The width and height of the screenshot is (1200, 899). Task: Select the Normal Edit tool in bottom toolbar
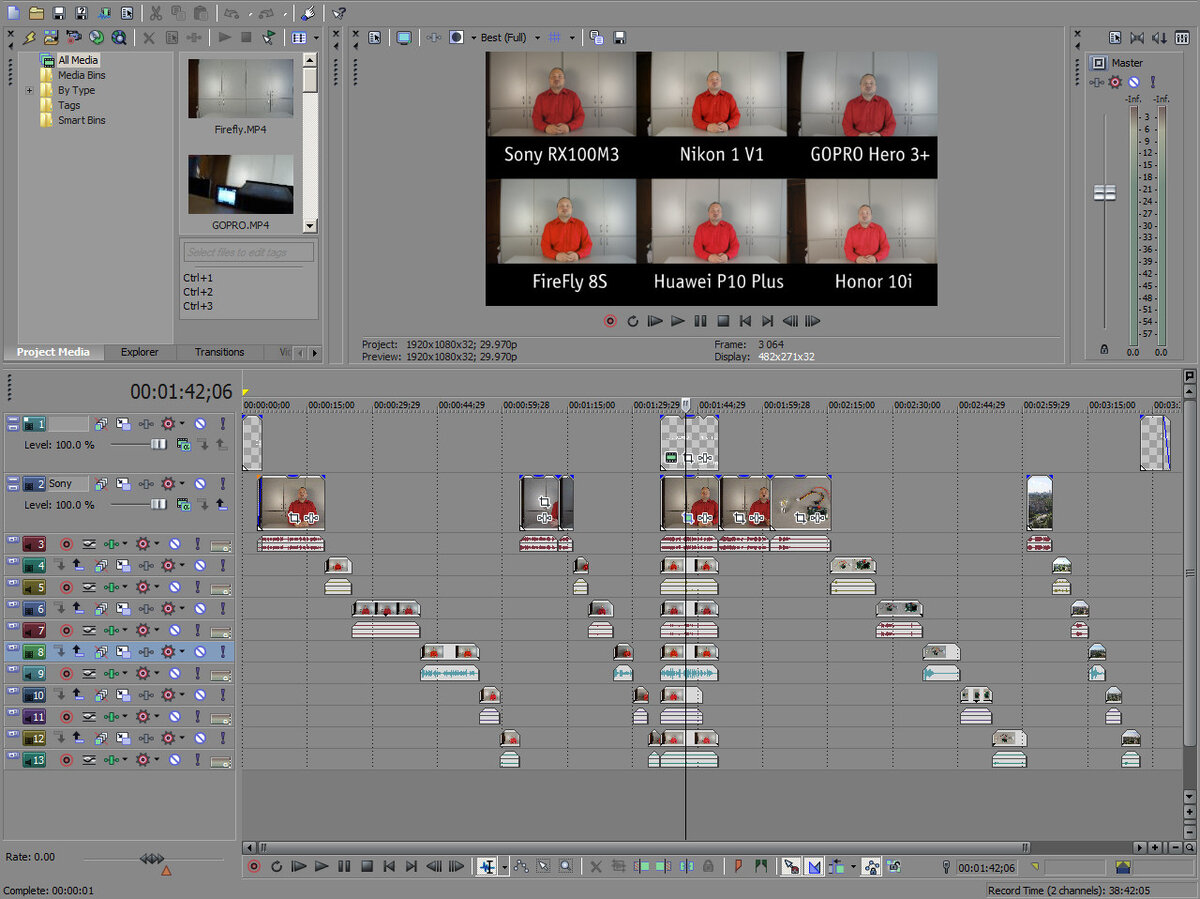[x=487, y=867]
